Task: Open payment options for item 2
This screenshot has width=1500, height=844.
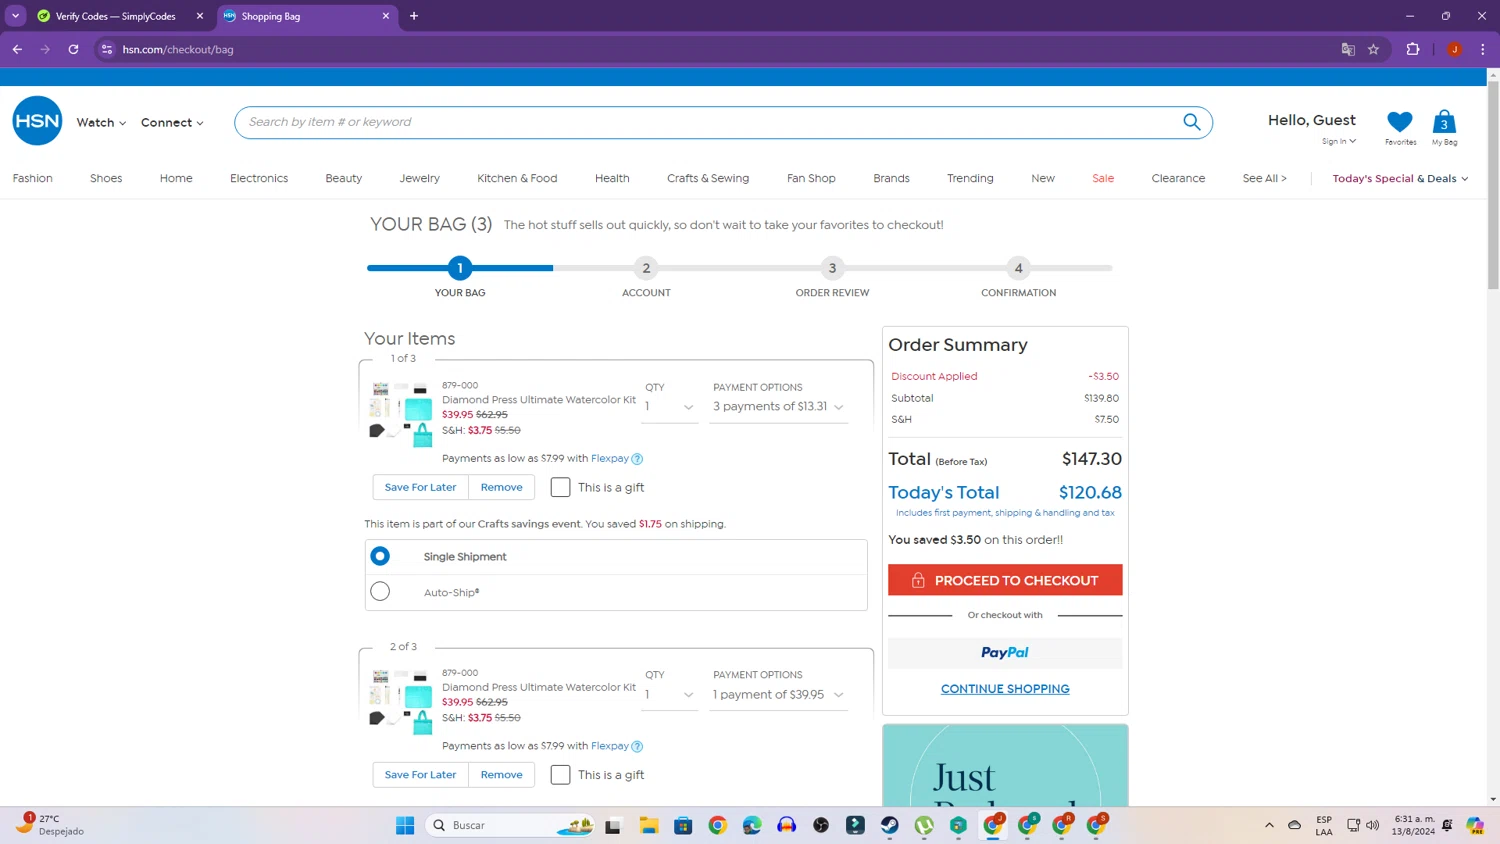Action: [778, 695]
